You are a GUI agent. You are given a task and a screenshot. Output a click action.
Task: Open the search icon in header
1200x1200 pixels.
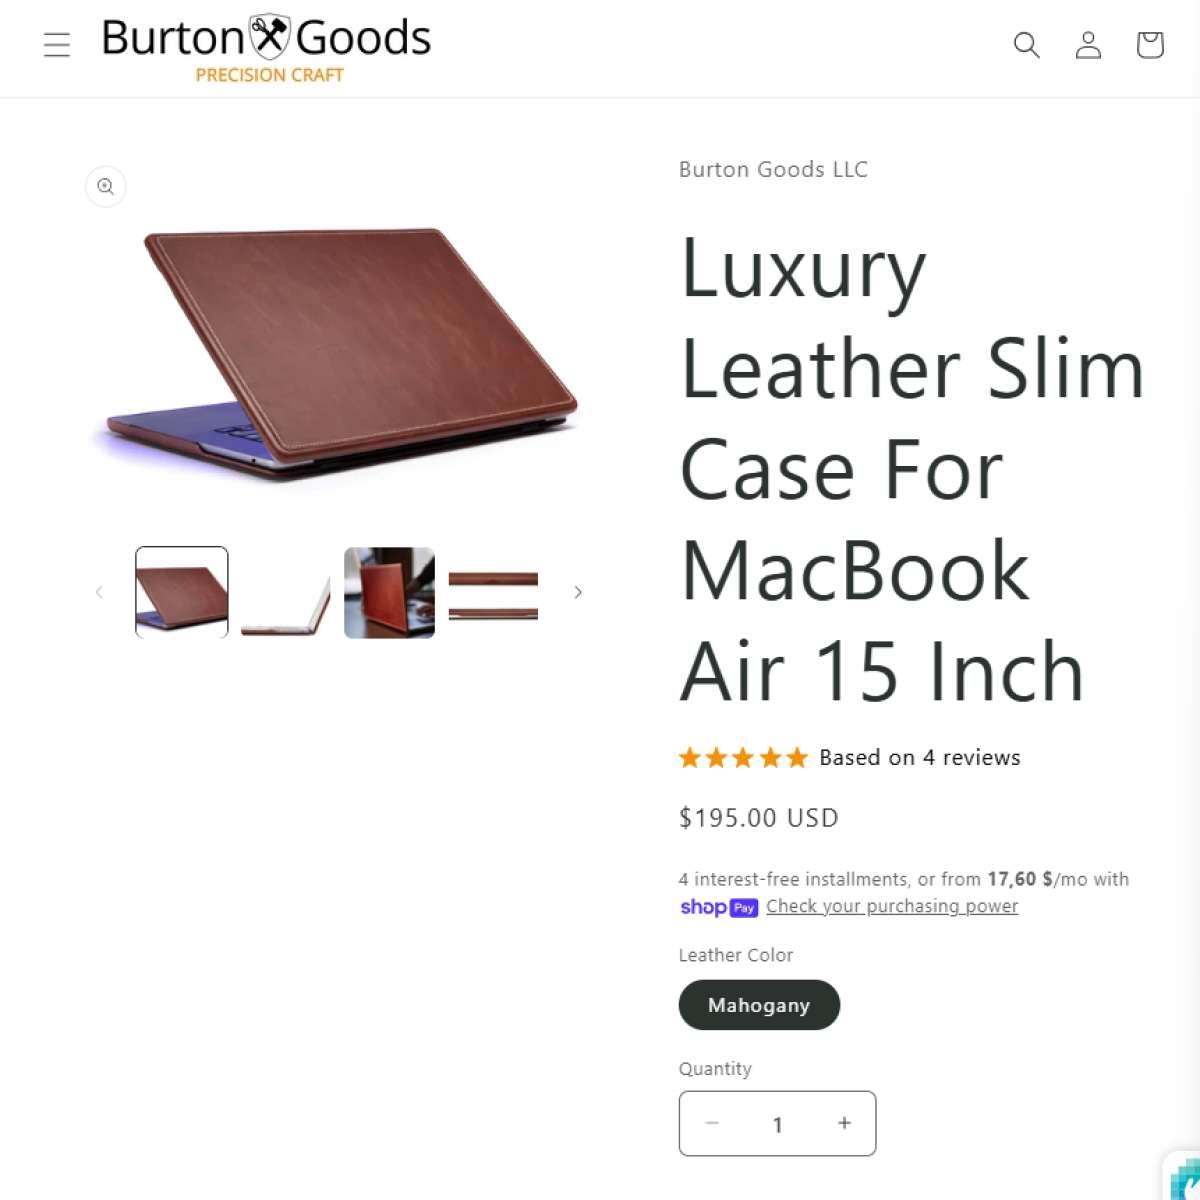coord(1027,45)
